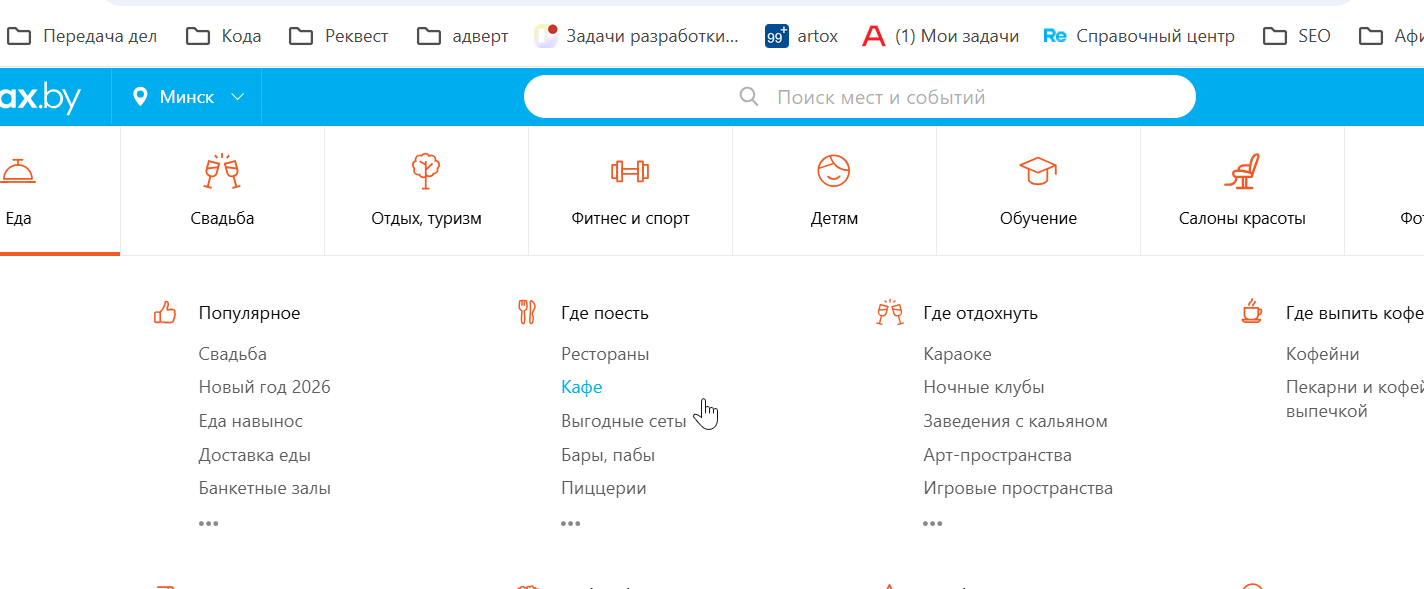Screen dimensions: 1424x589
Task: Open the Пиццерии link
Action: [x=604, y=488]
